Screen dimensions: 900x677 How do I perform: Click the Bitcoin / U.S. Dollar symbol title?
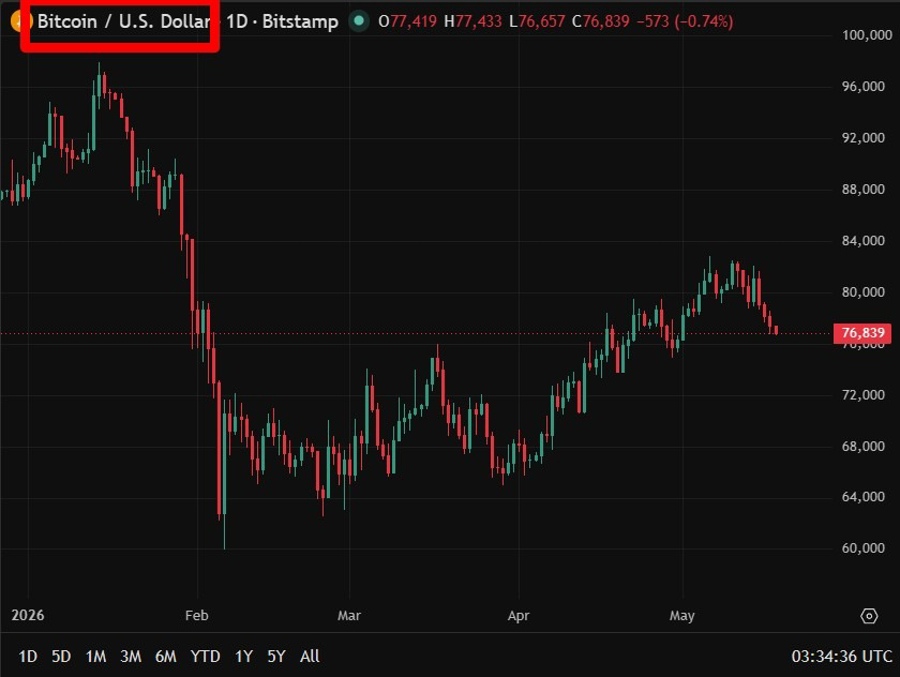pos(124,22)
